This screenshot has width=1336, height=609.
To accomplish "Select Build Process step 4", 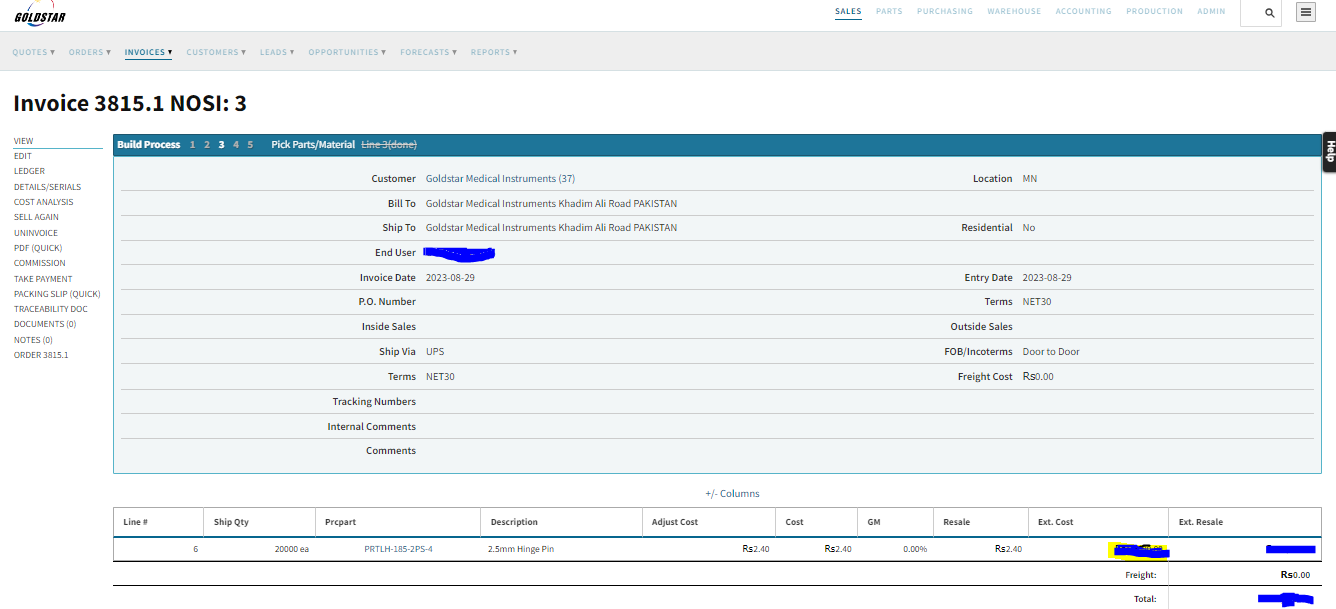I will (236, 145).
